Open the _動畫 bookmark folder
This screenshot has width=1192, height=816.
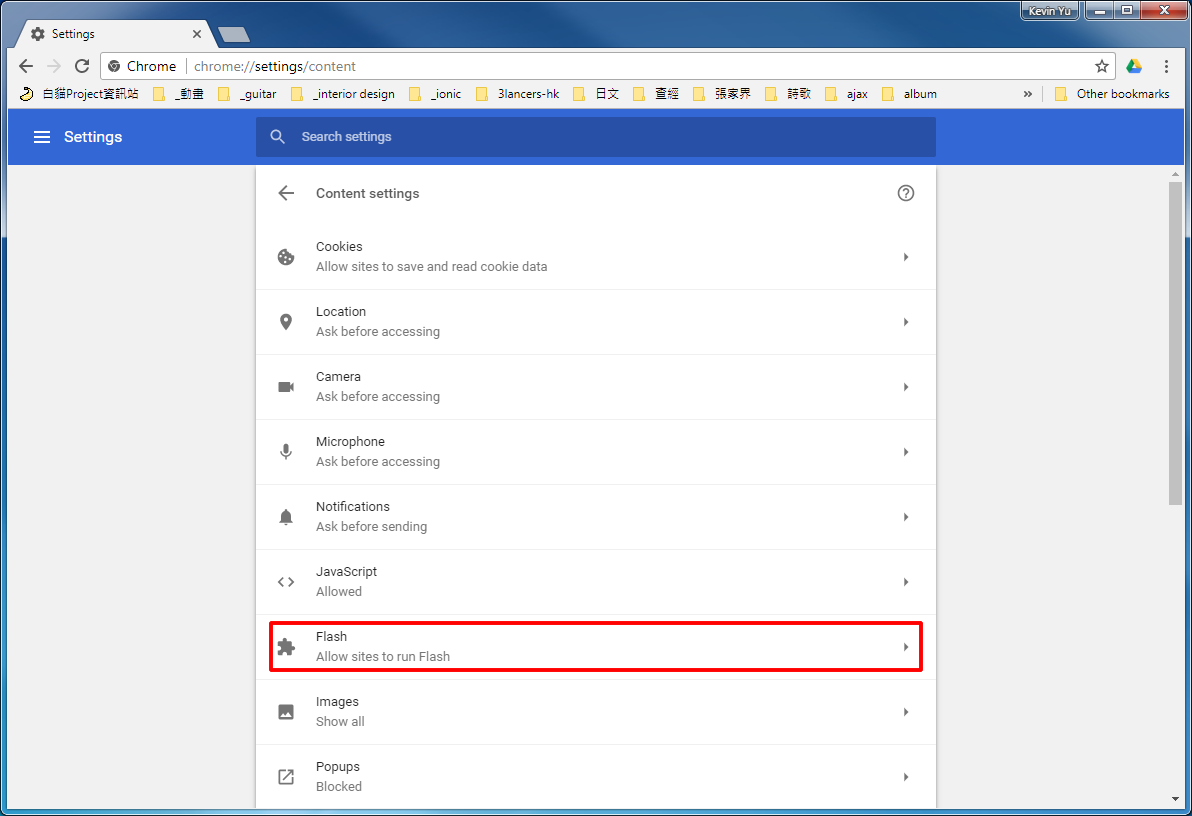[x=179, y=94]
